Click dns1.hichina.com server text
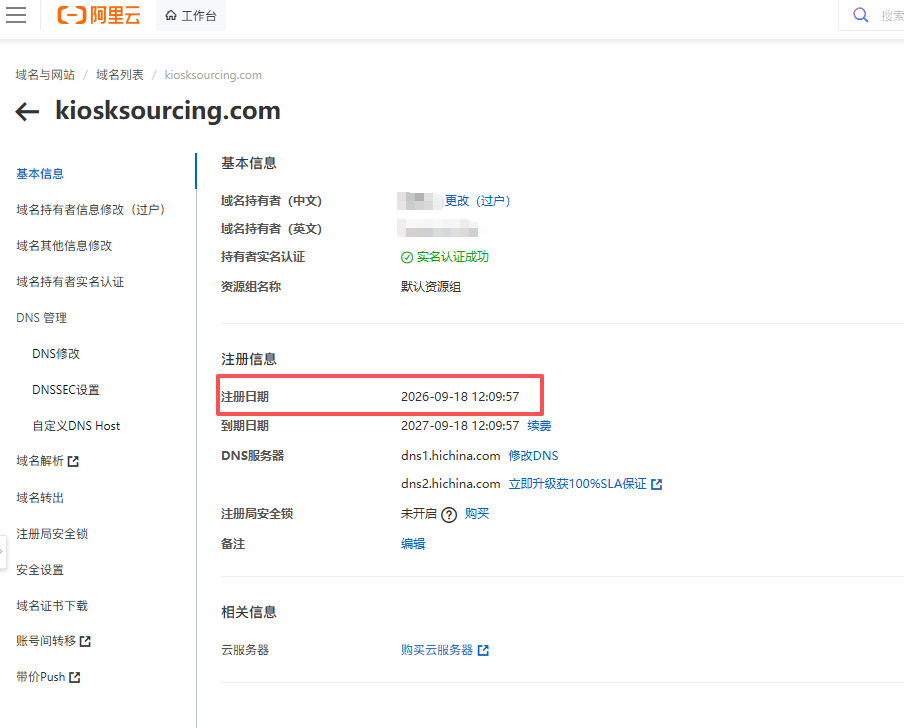 click(x=451, y=456)
